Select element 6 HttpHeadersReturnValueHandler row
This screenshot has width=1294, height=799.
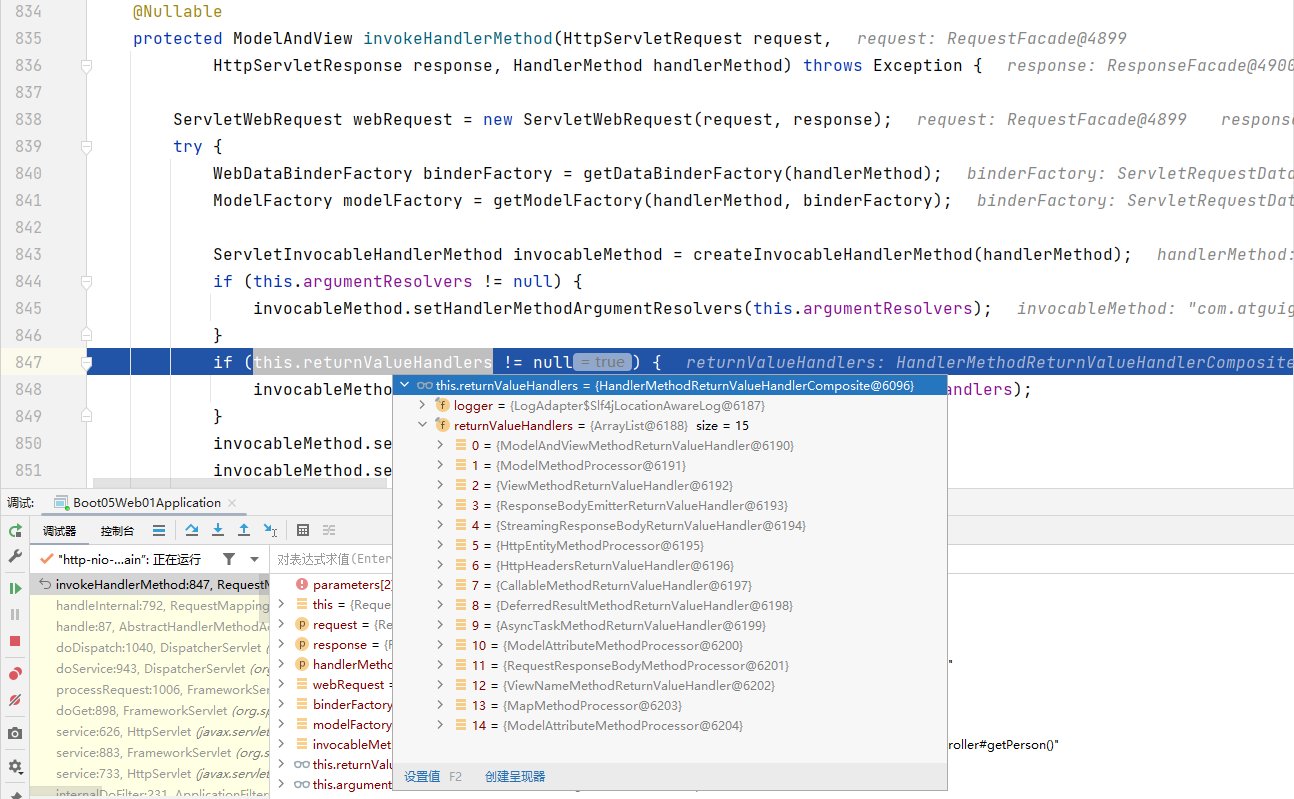pos(670,565)
